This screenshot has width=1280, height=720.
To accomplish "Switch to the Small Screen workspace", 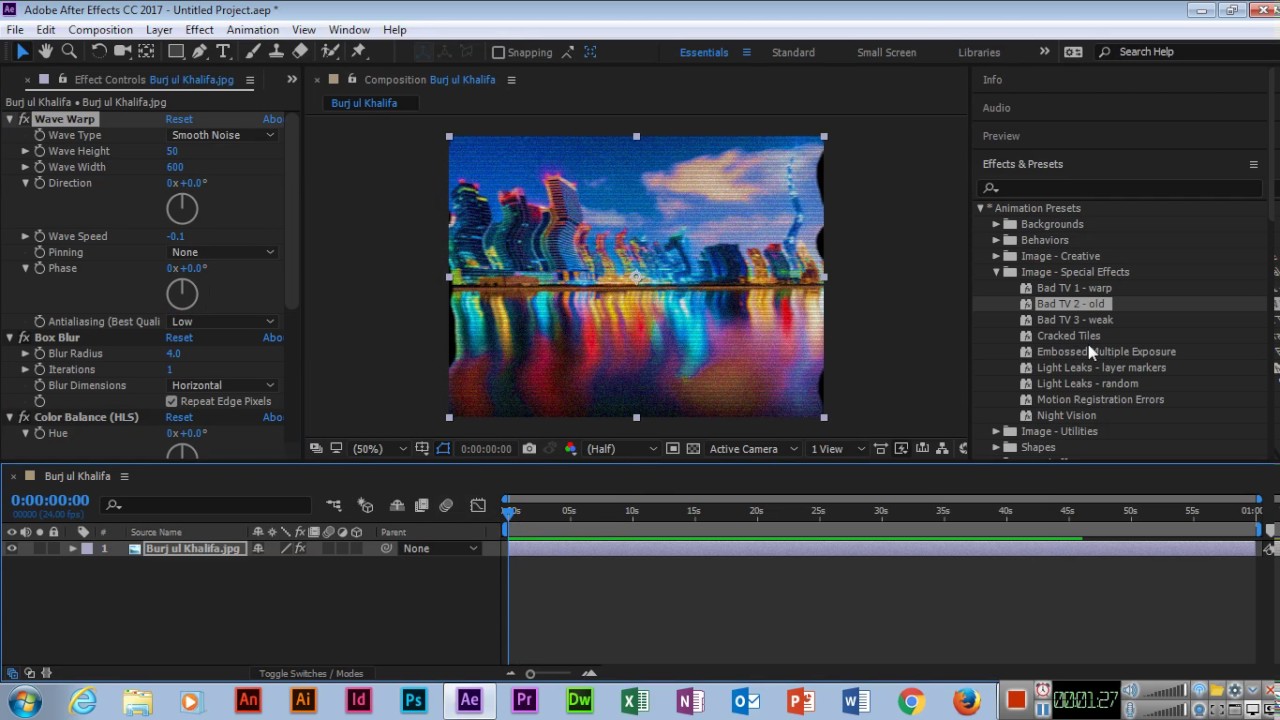I will [886, 52].
